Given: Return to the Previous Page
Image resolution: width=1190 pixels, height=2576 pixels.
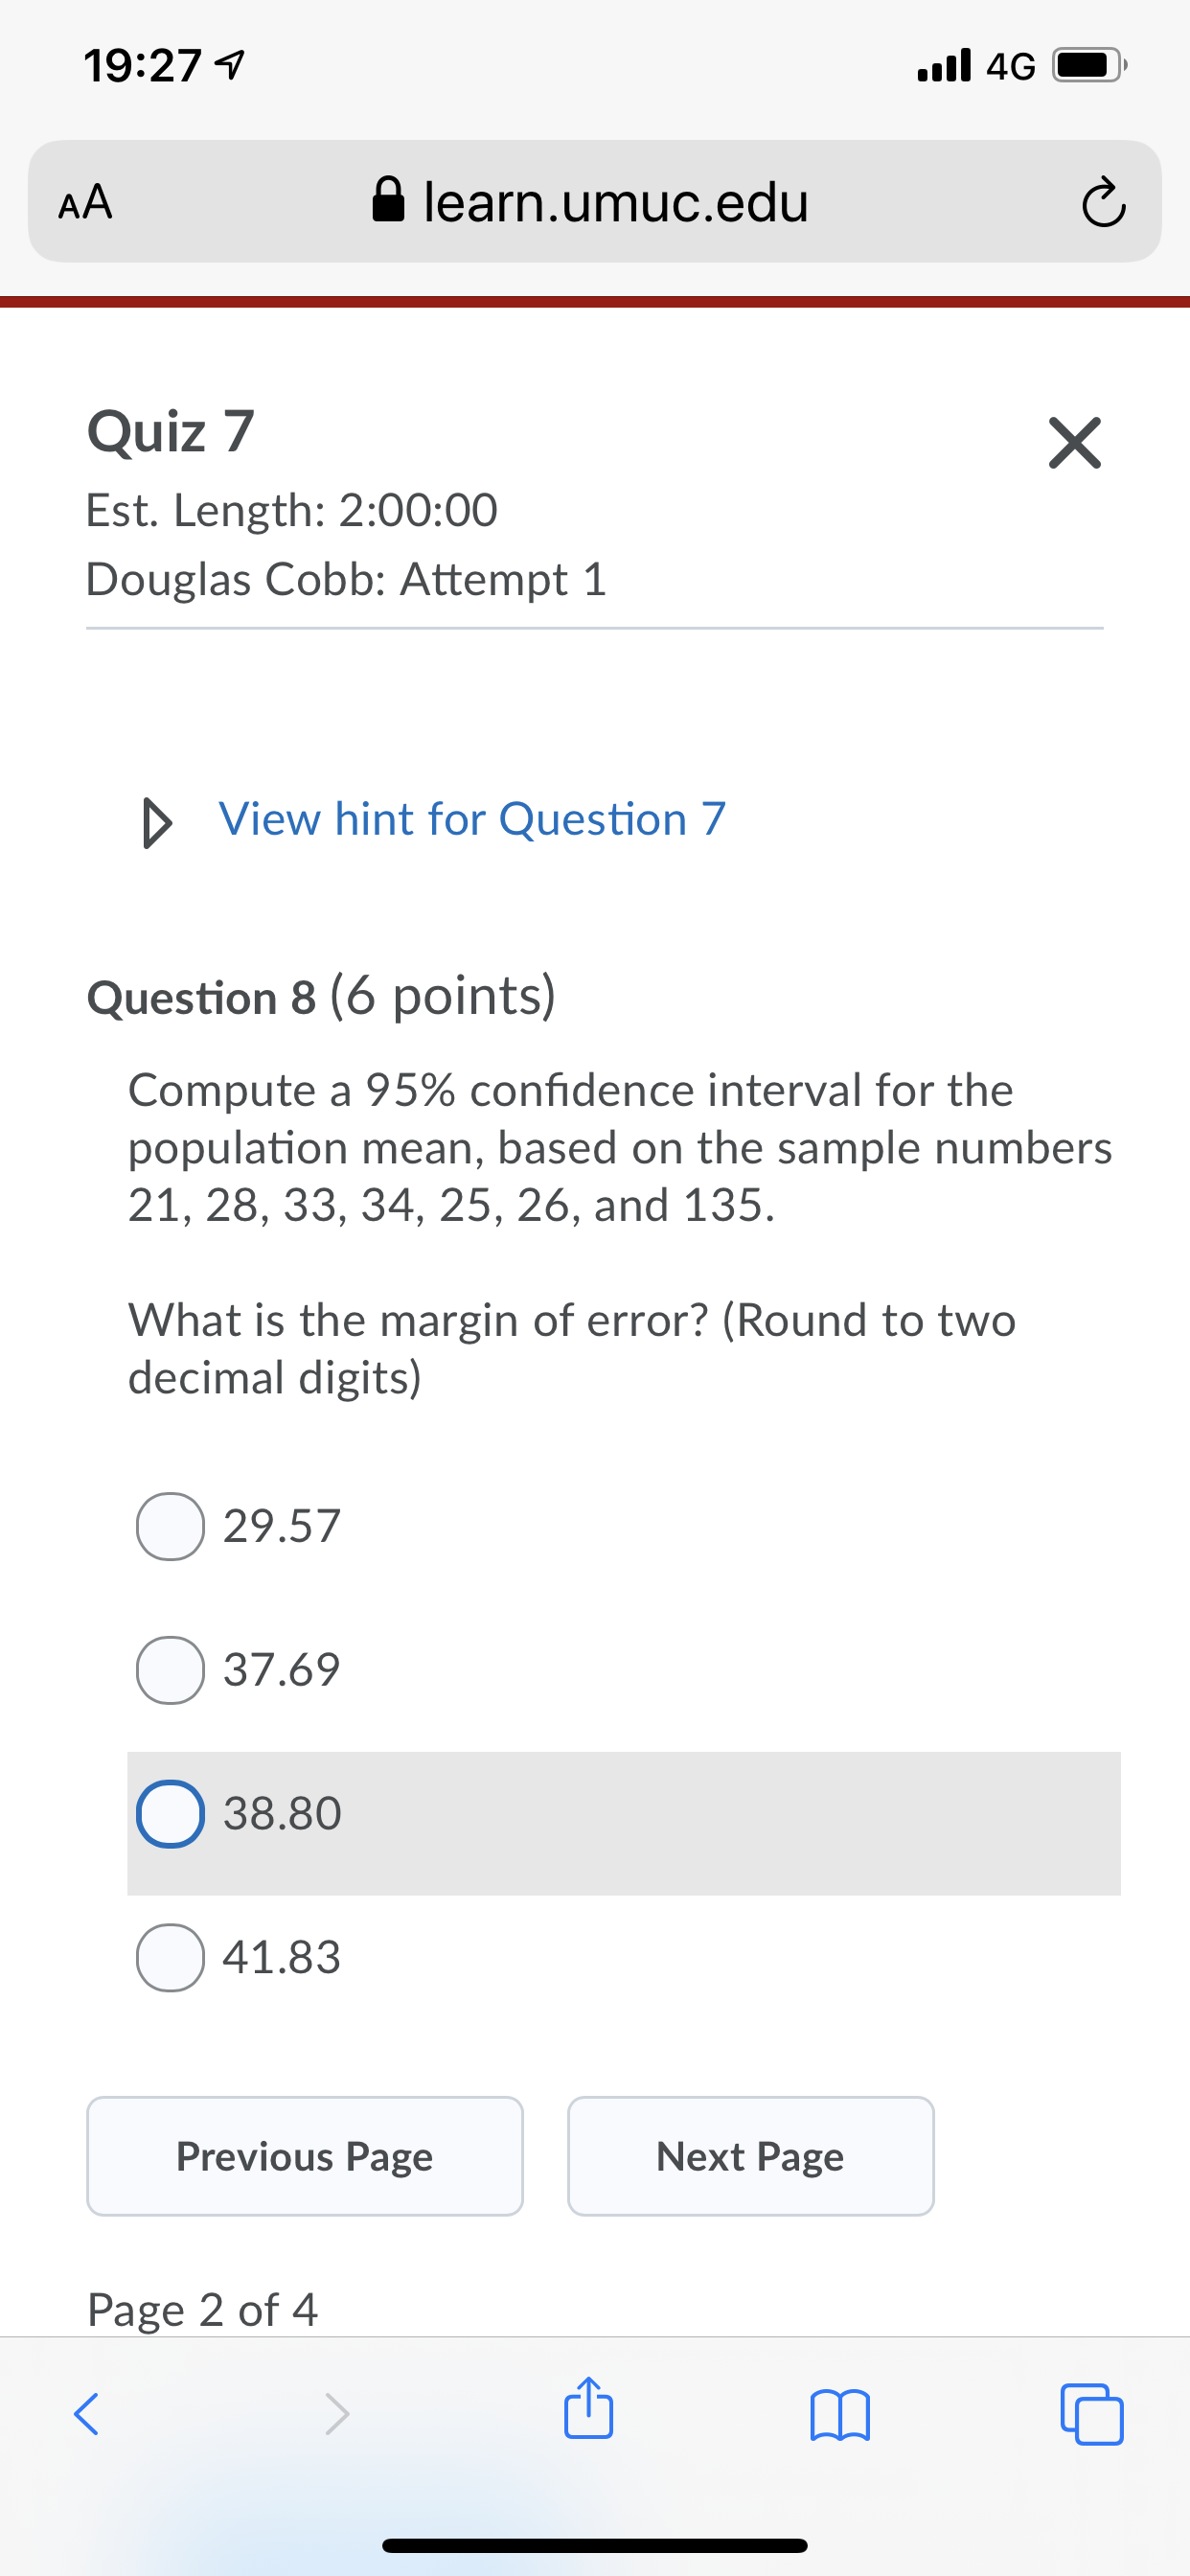Looking at the screenshot, I should (x=304, y=2156).
